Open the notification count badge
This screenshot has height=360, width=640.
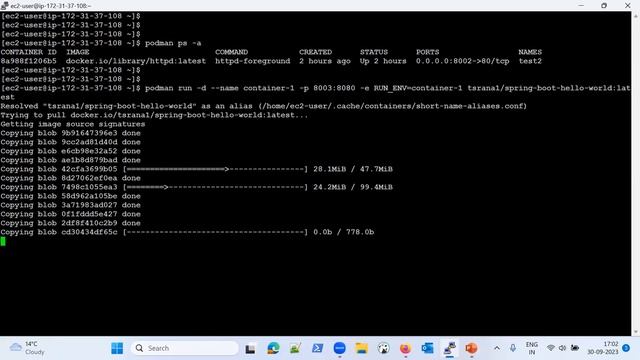pyautogui.click(x=626, y=348)
